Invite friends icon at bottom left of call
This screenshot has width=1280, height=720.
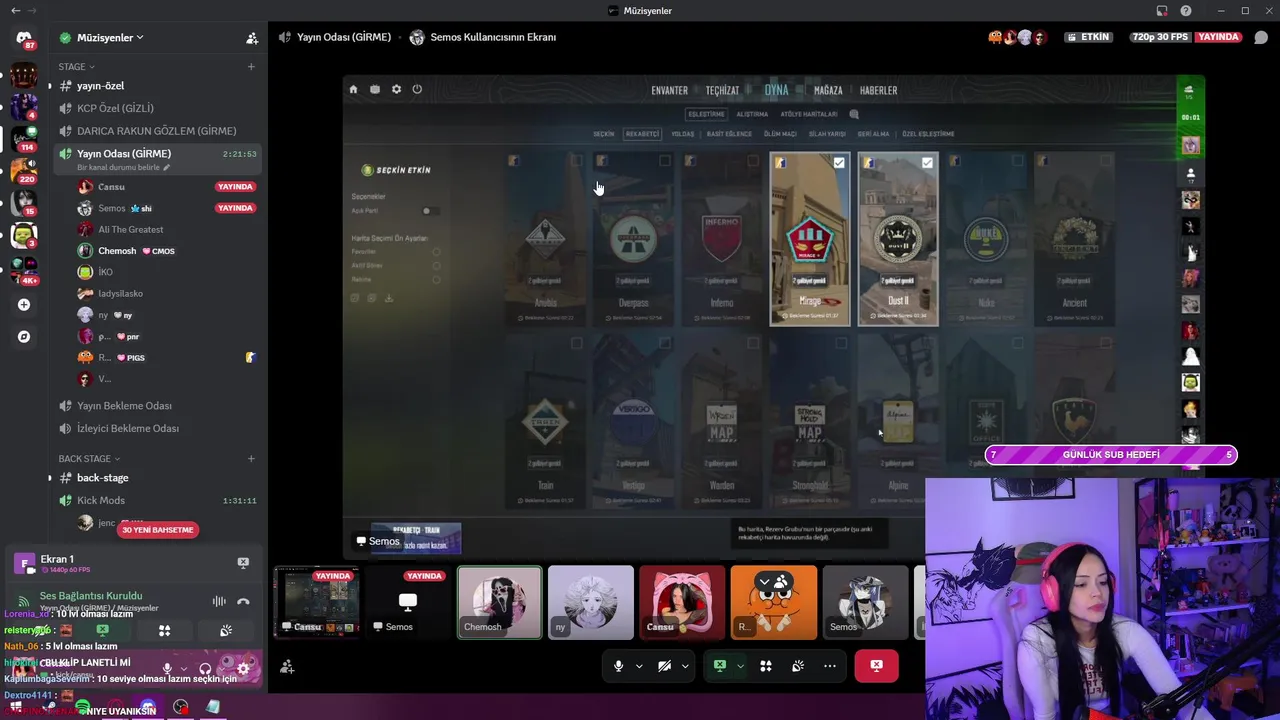tap(288, 667)
